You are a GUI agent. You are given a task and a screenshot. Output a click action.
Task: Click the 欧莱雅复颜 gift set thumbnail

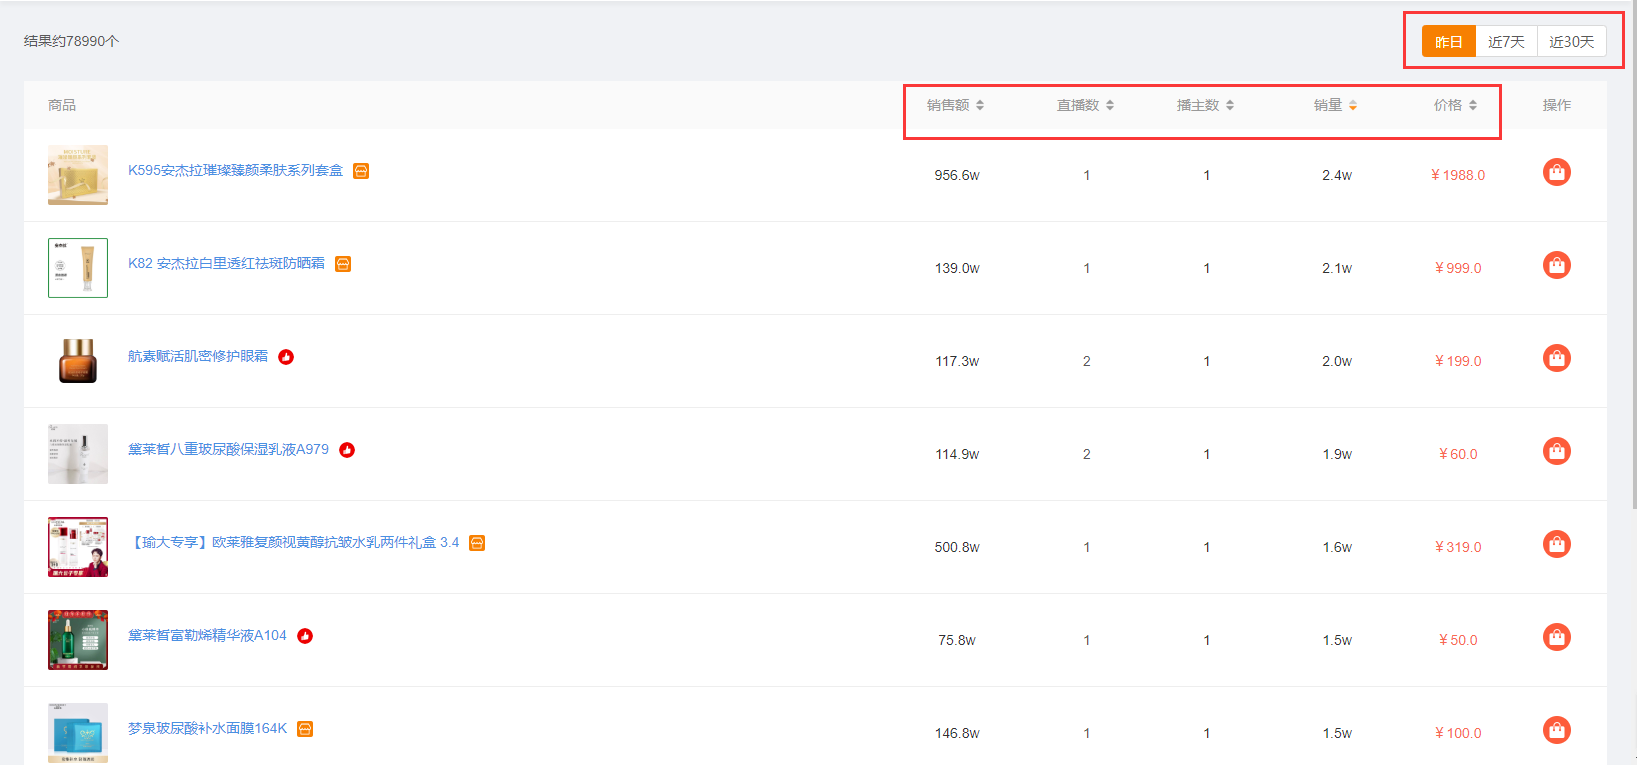click(78, 547)
